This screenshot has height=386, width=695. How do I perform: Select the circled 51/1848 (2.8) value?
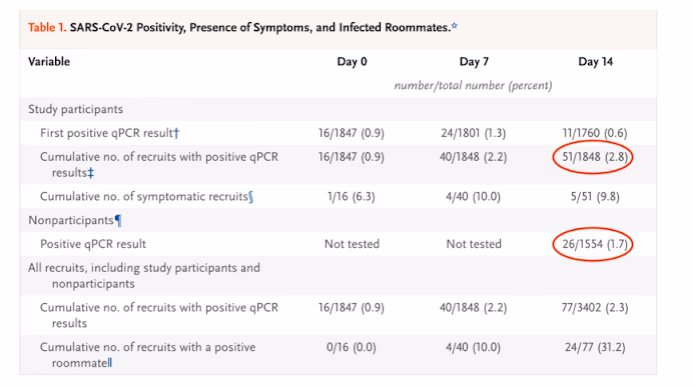595,157
